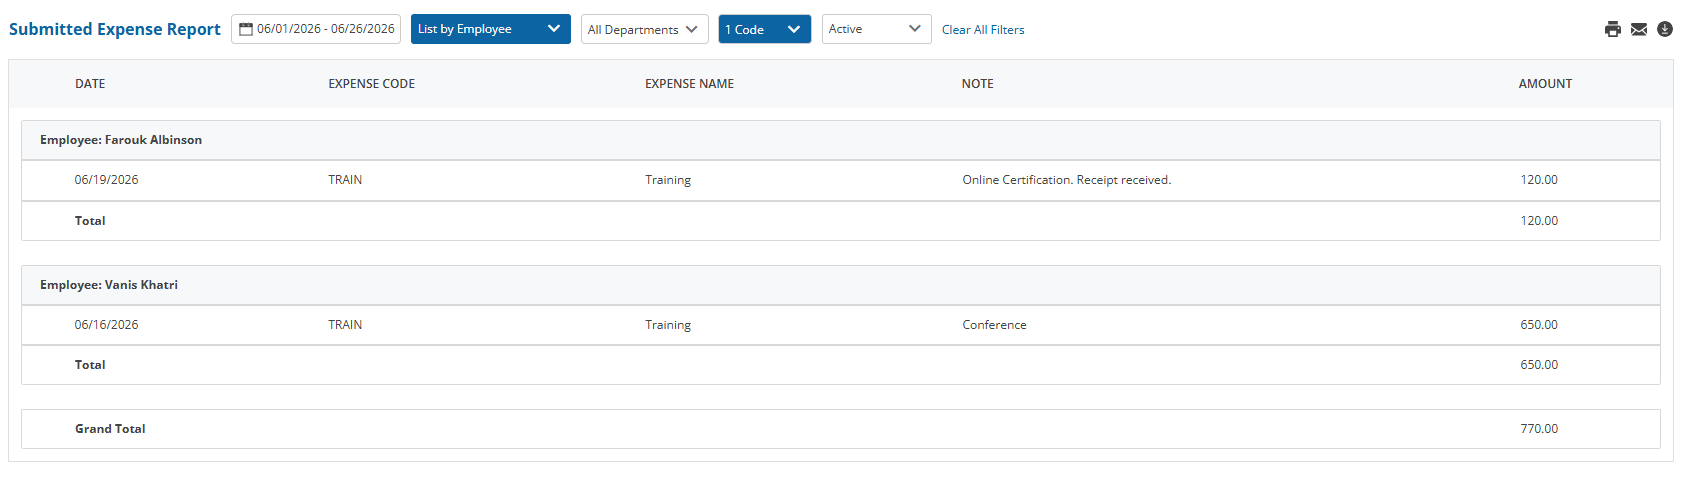Viewport: 1683px width, 478px height.
Task: Click the NOTE column header
Action: (978, 84)
